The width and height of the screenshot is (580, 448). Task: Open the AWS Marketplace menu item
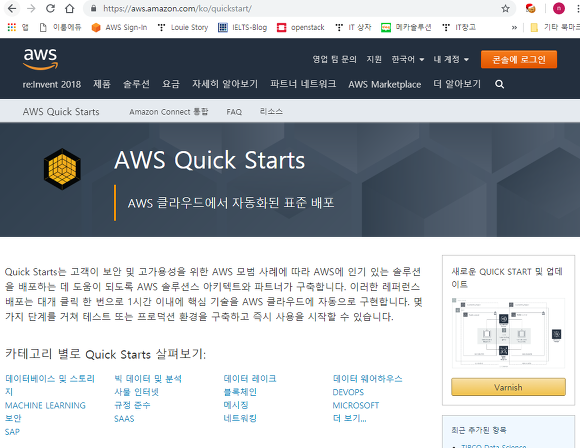384,84
